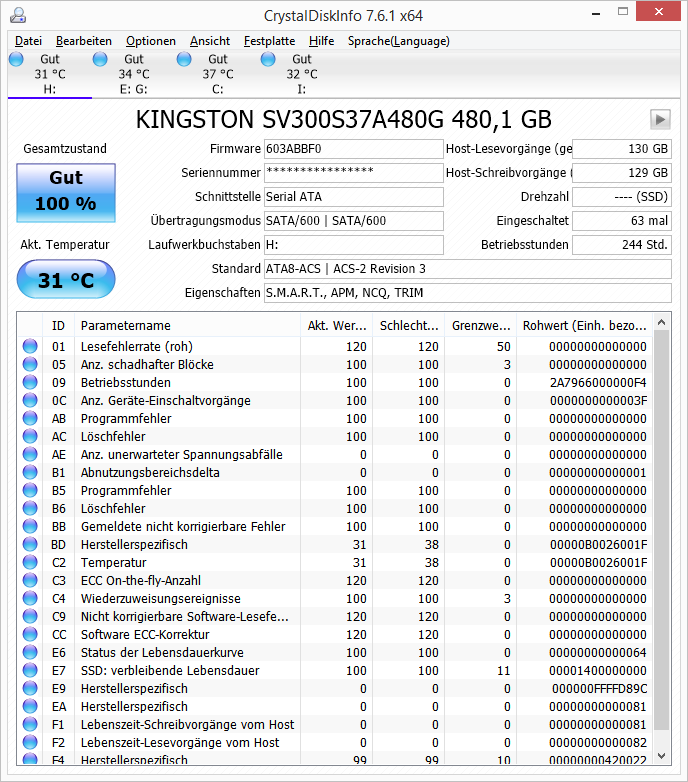Click status orb for ECC On-the-fly-Anzahl
The height and width of the screenshot is (782, 688).
pyautogui.click(x=30, y=581)
